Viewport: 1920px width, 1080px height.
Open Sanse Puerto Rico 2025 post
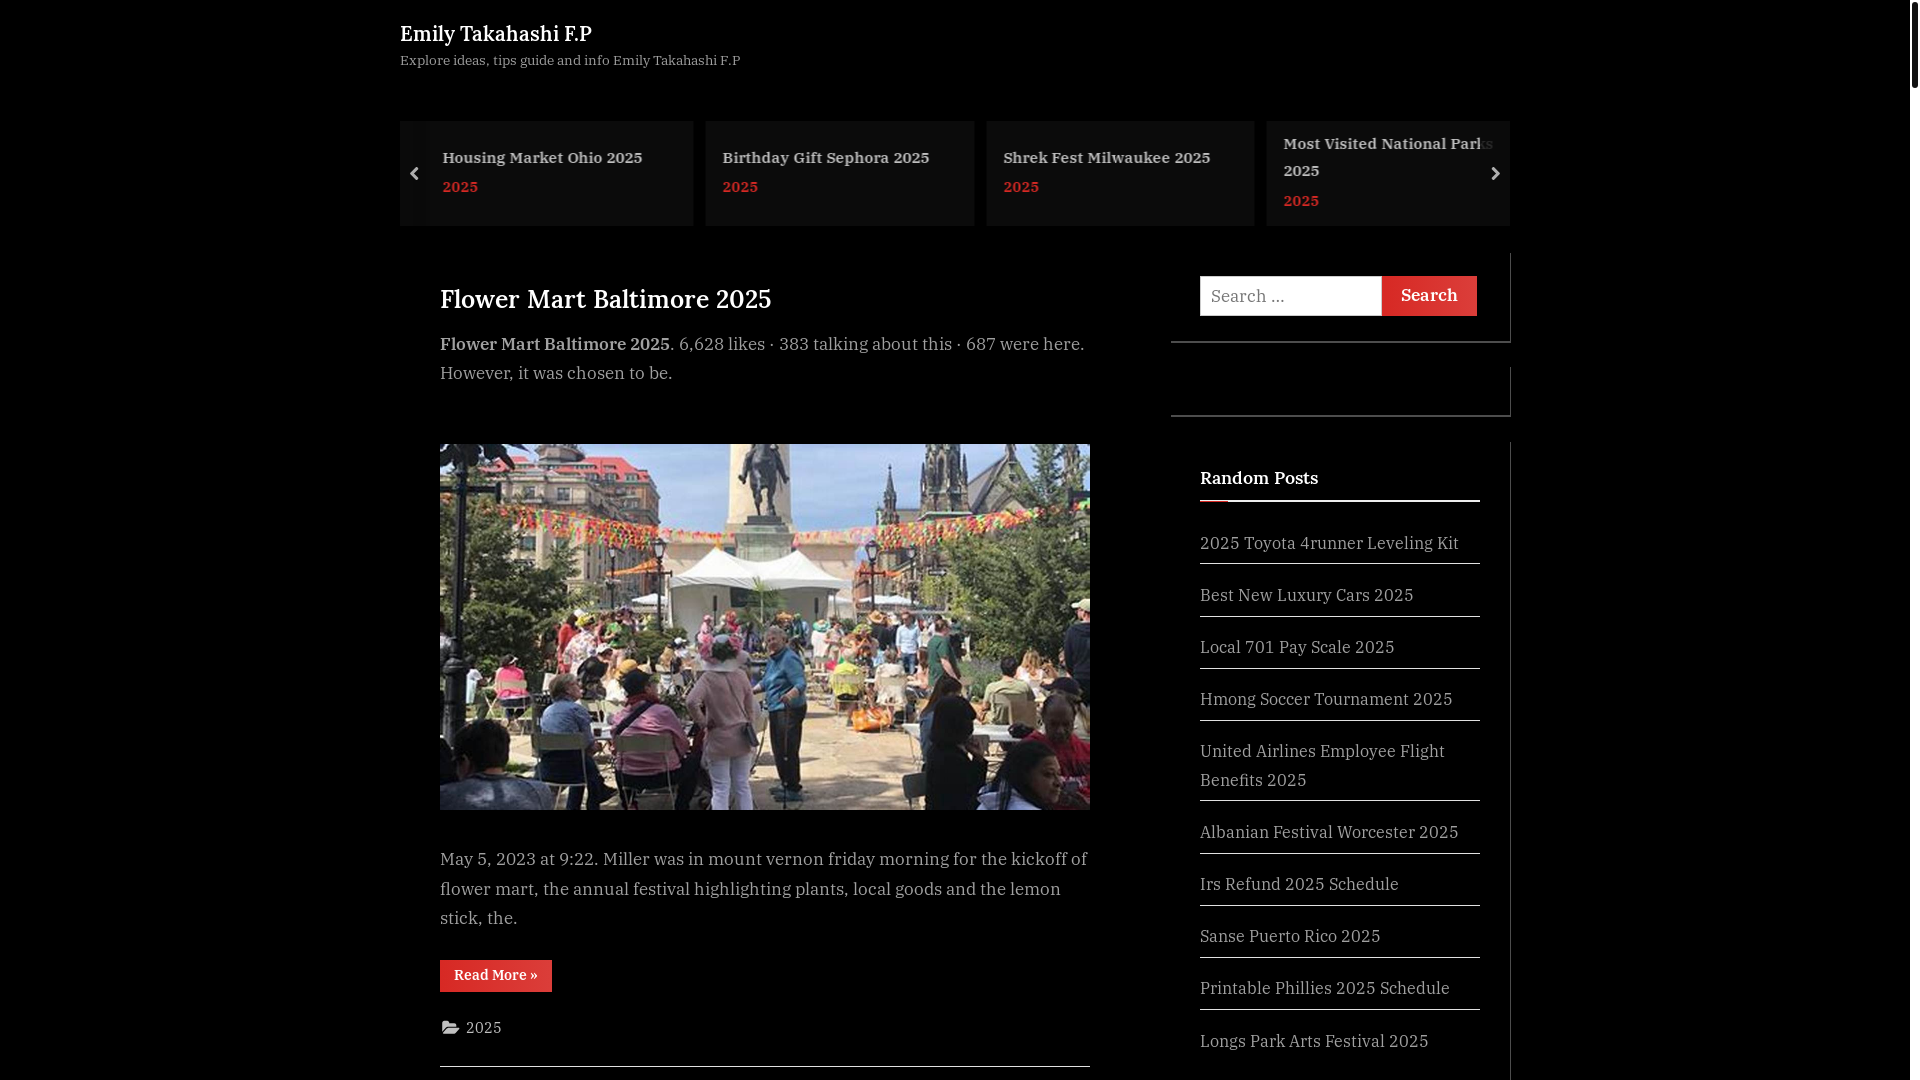tap(1290, 936)
